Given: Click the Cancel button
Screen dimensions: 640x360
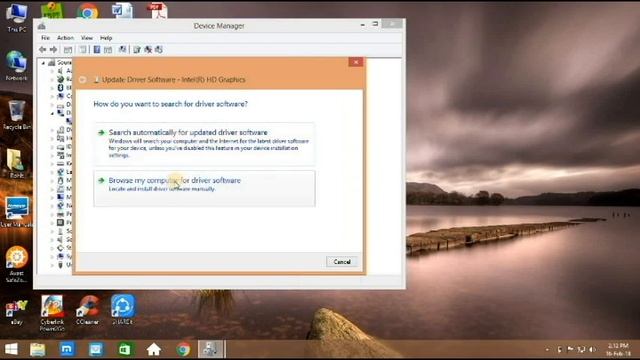Looking at the screenshot, I should 342,262.
